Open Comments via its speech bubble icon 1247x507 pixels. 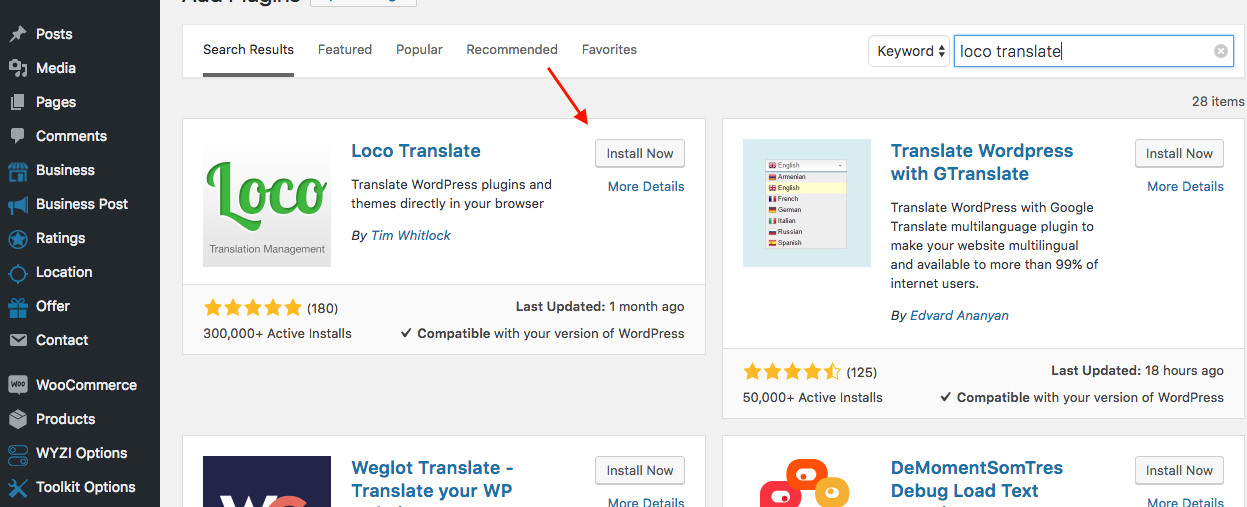coord(18,136)
